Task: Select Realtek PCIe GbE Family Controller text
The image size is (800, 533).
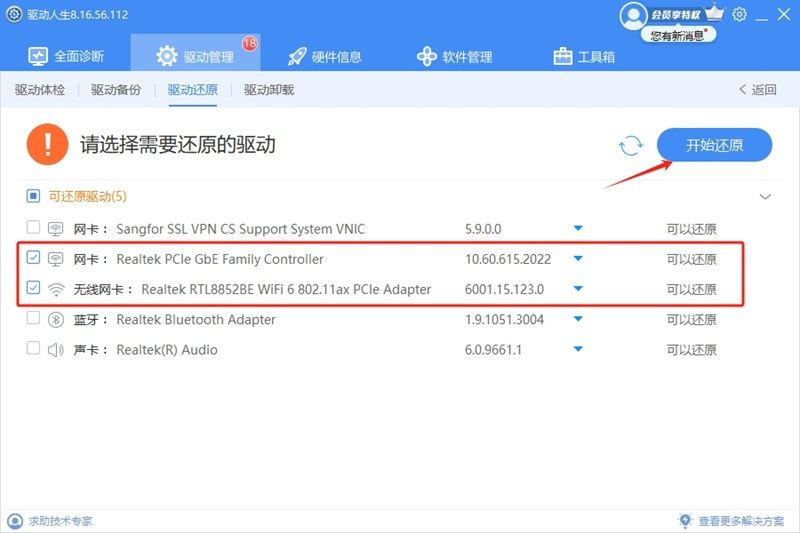Action: (220, 259)
